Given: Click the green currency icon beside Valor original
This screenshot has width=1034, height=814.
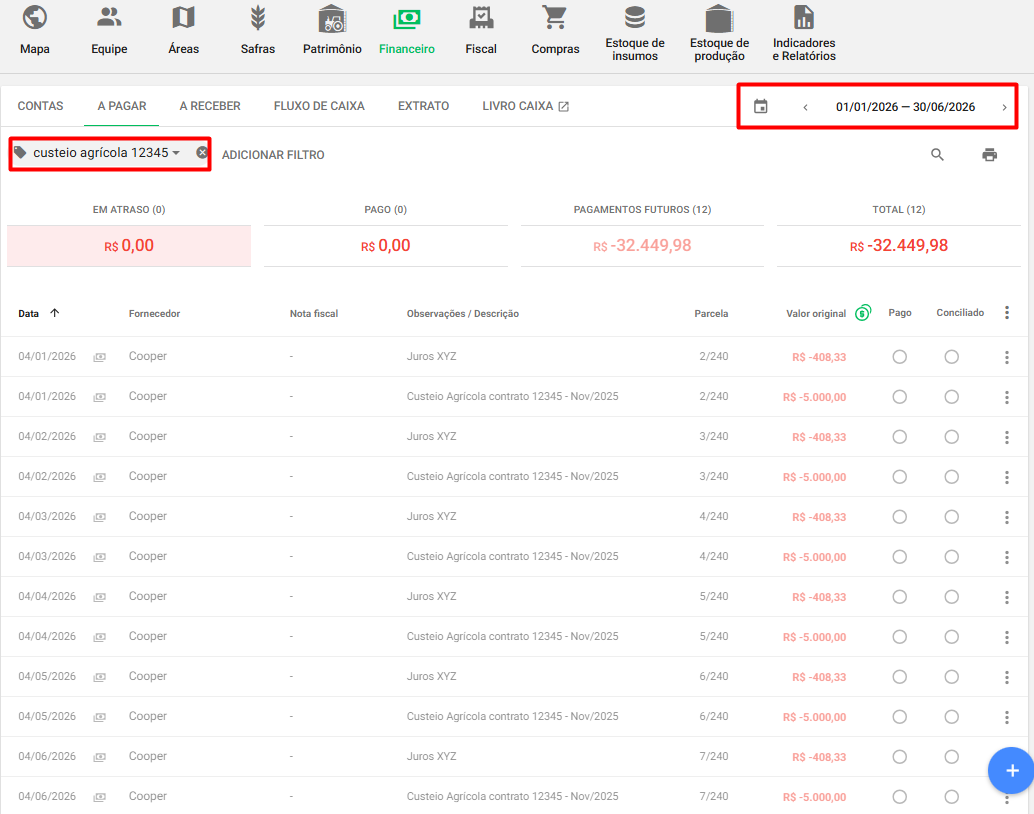Looking at the screenshot, I should (x=863, y=313).
